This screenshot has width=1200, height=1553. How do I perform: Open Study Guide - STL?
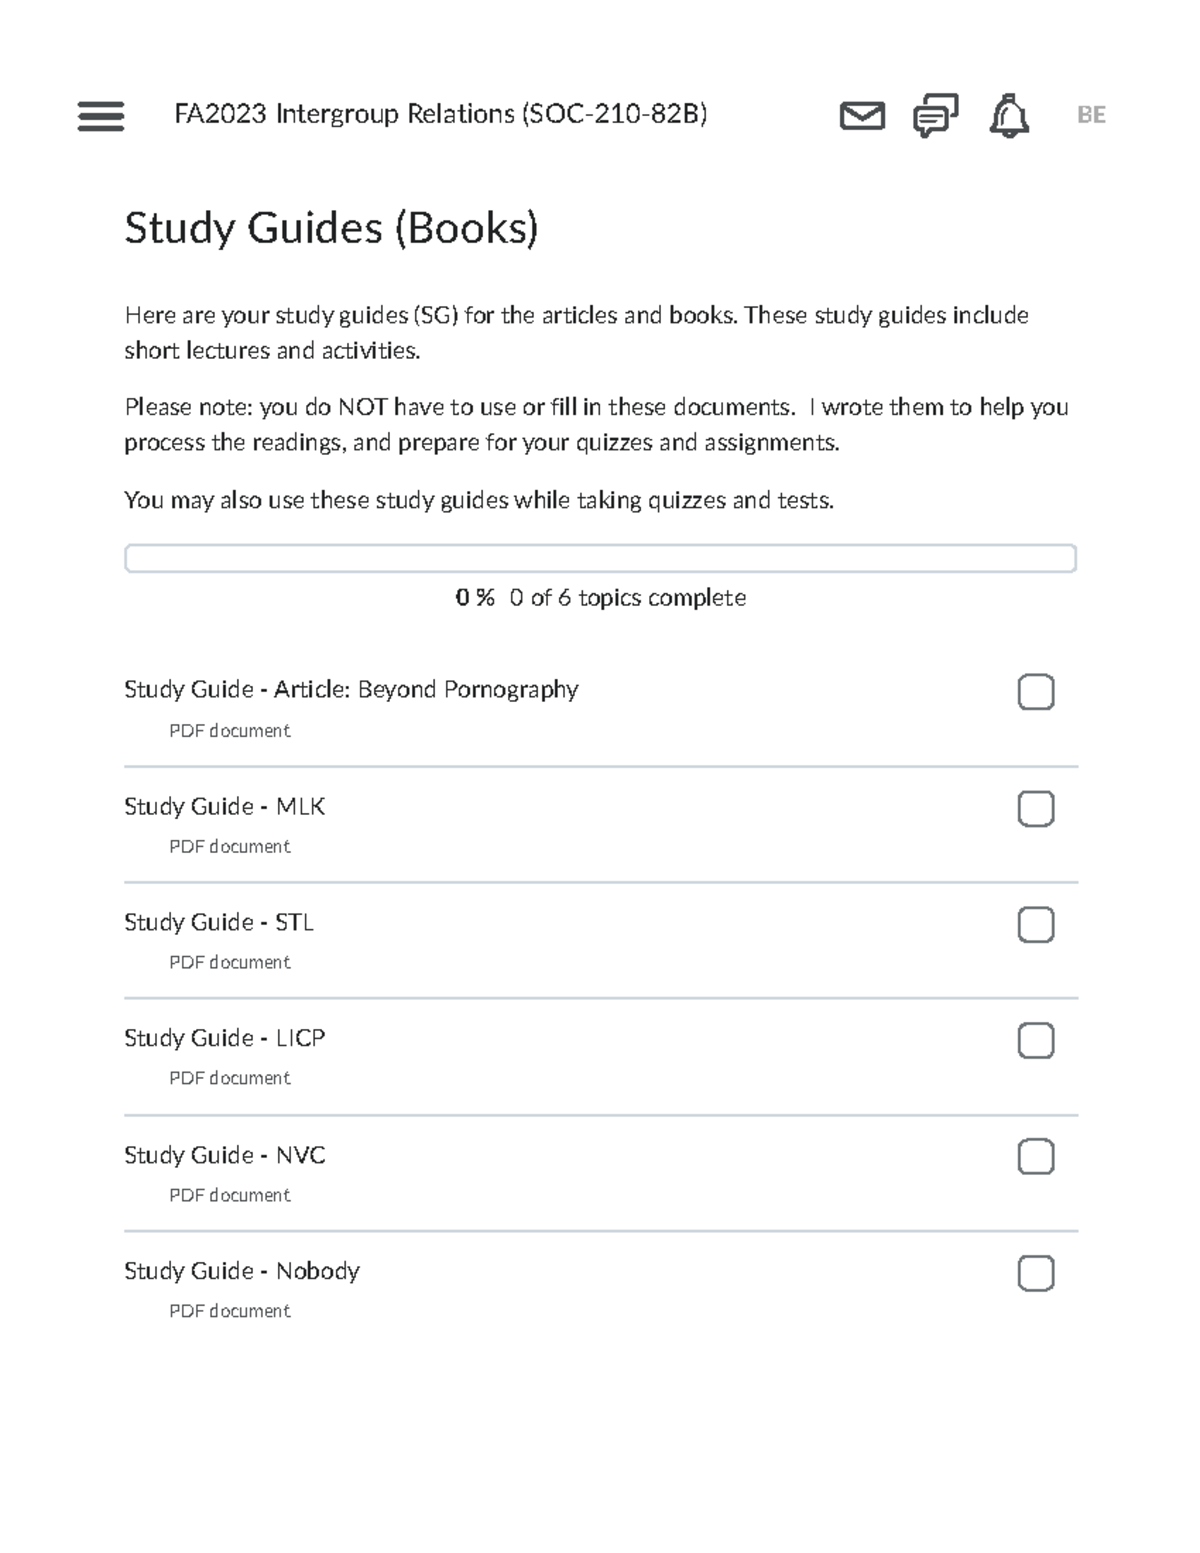(x=218, y=923)
